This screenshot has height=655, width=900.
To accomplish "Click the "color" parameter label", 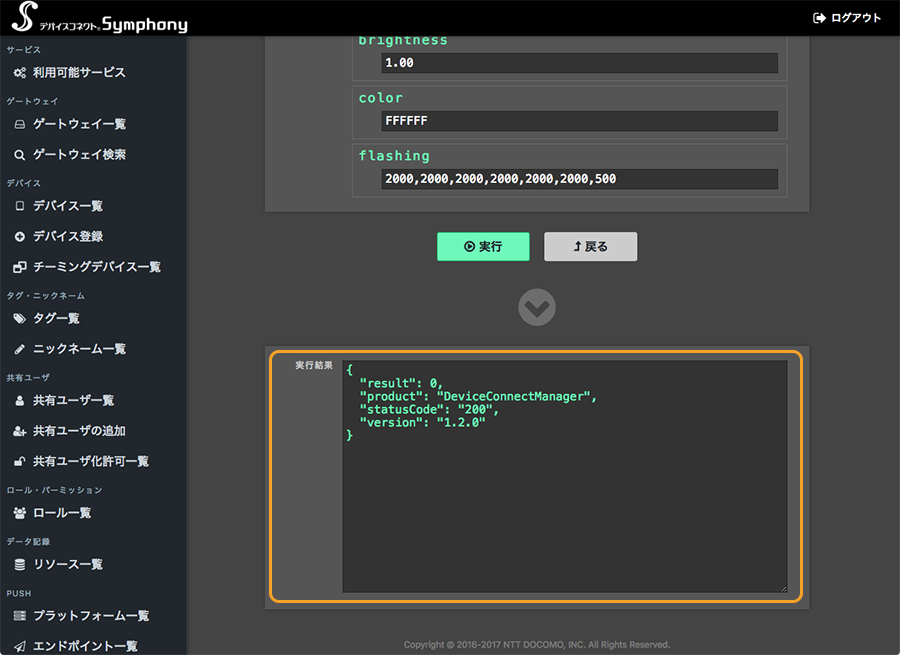I will pyautogui.click(x=381, y=98).
